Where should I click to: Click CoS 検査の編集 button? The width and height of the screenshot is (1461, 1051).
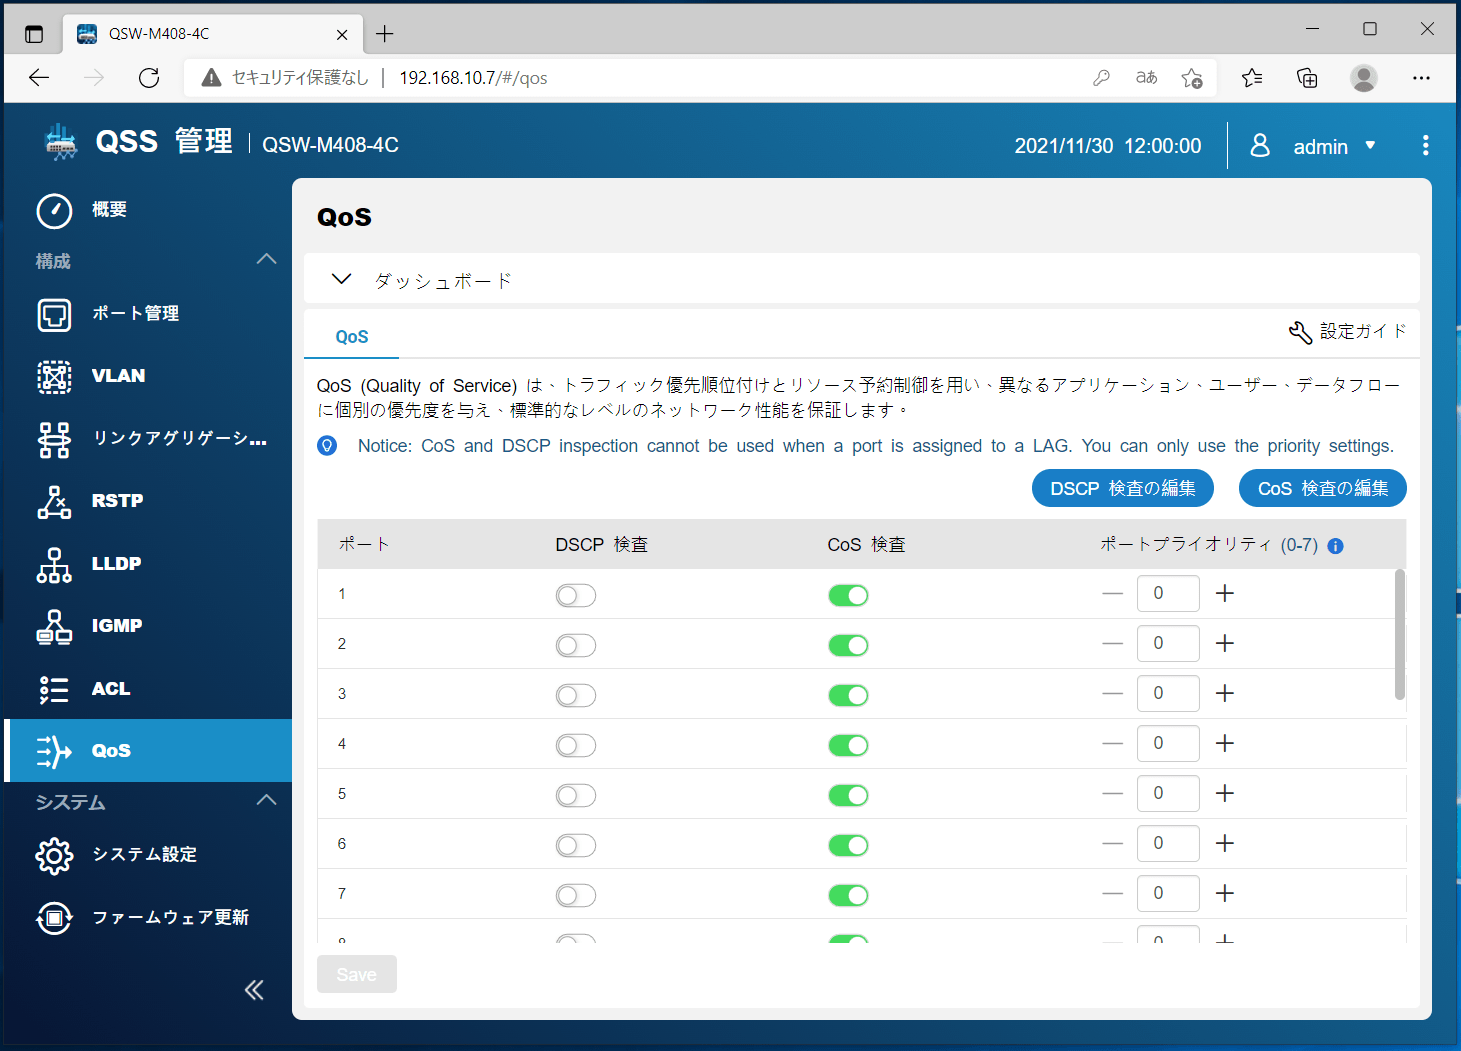[x=1323, y=489]
